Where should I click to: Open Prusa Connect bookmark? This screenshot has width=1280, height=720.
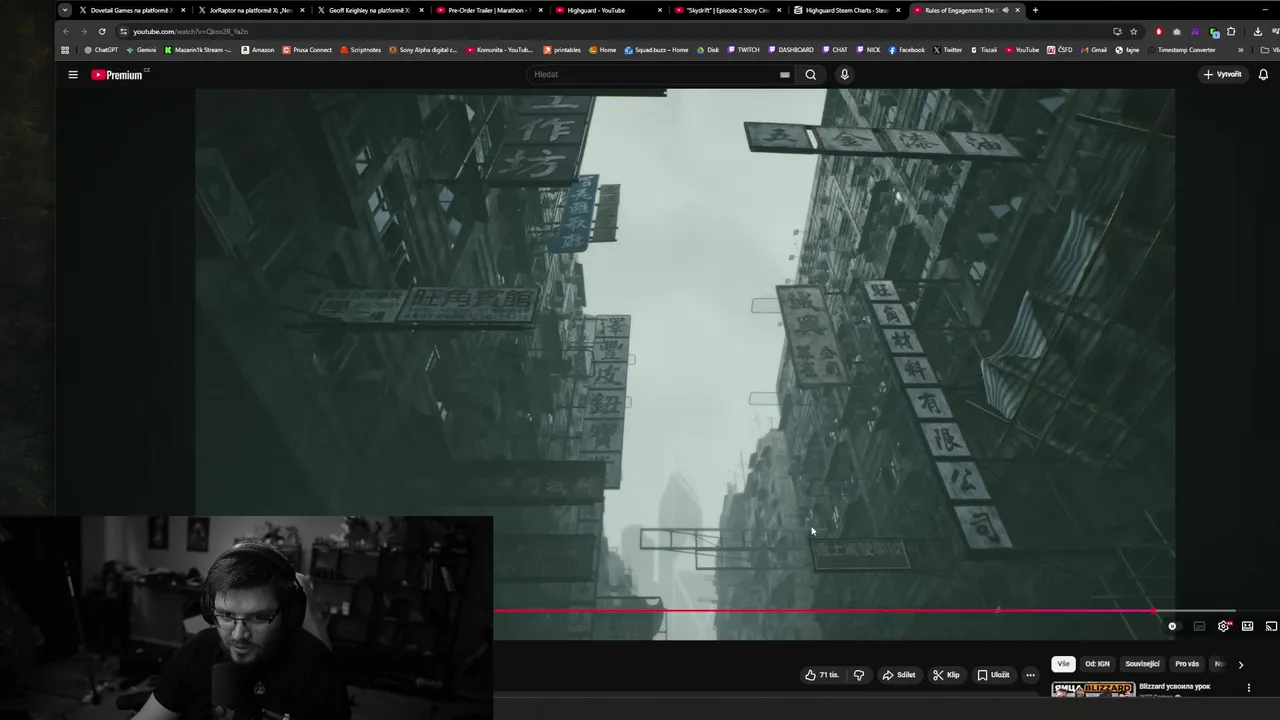click(x=307, y=50)
